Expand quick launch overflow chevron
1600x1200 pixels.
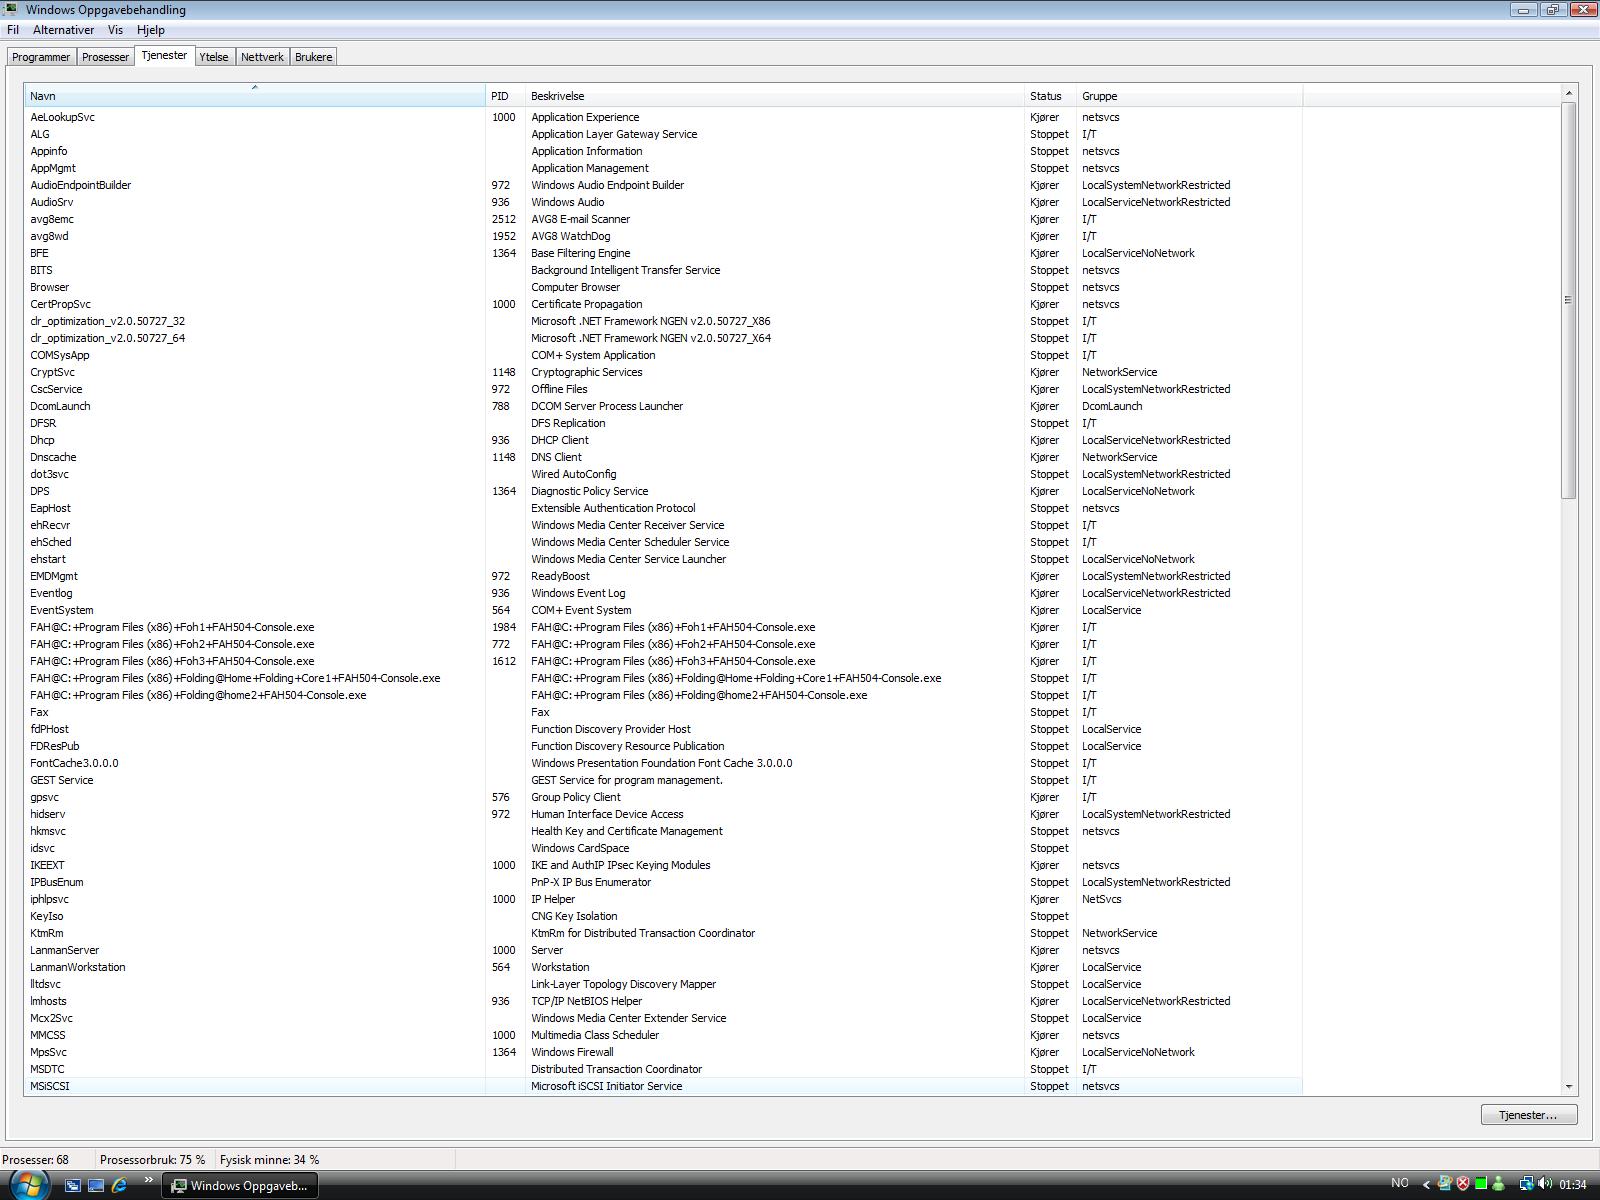click(x=149, y=1180)
